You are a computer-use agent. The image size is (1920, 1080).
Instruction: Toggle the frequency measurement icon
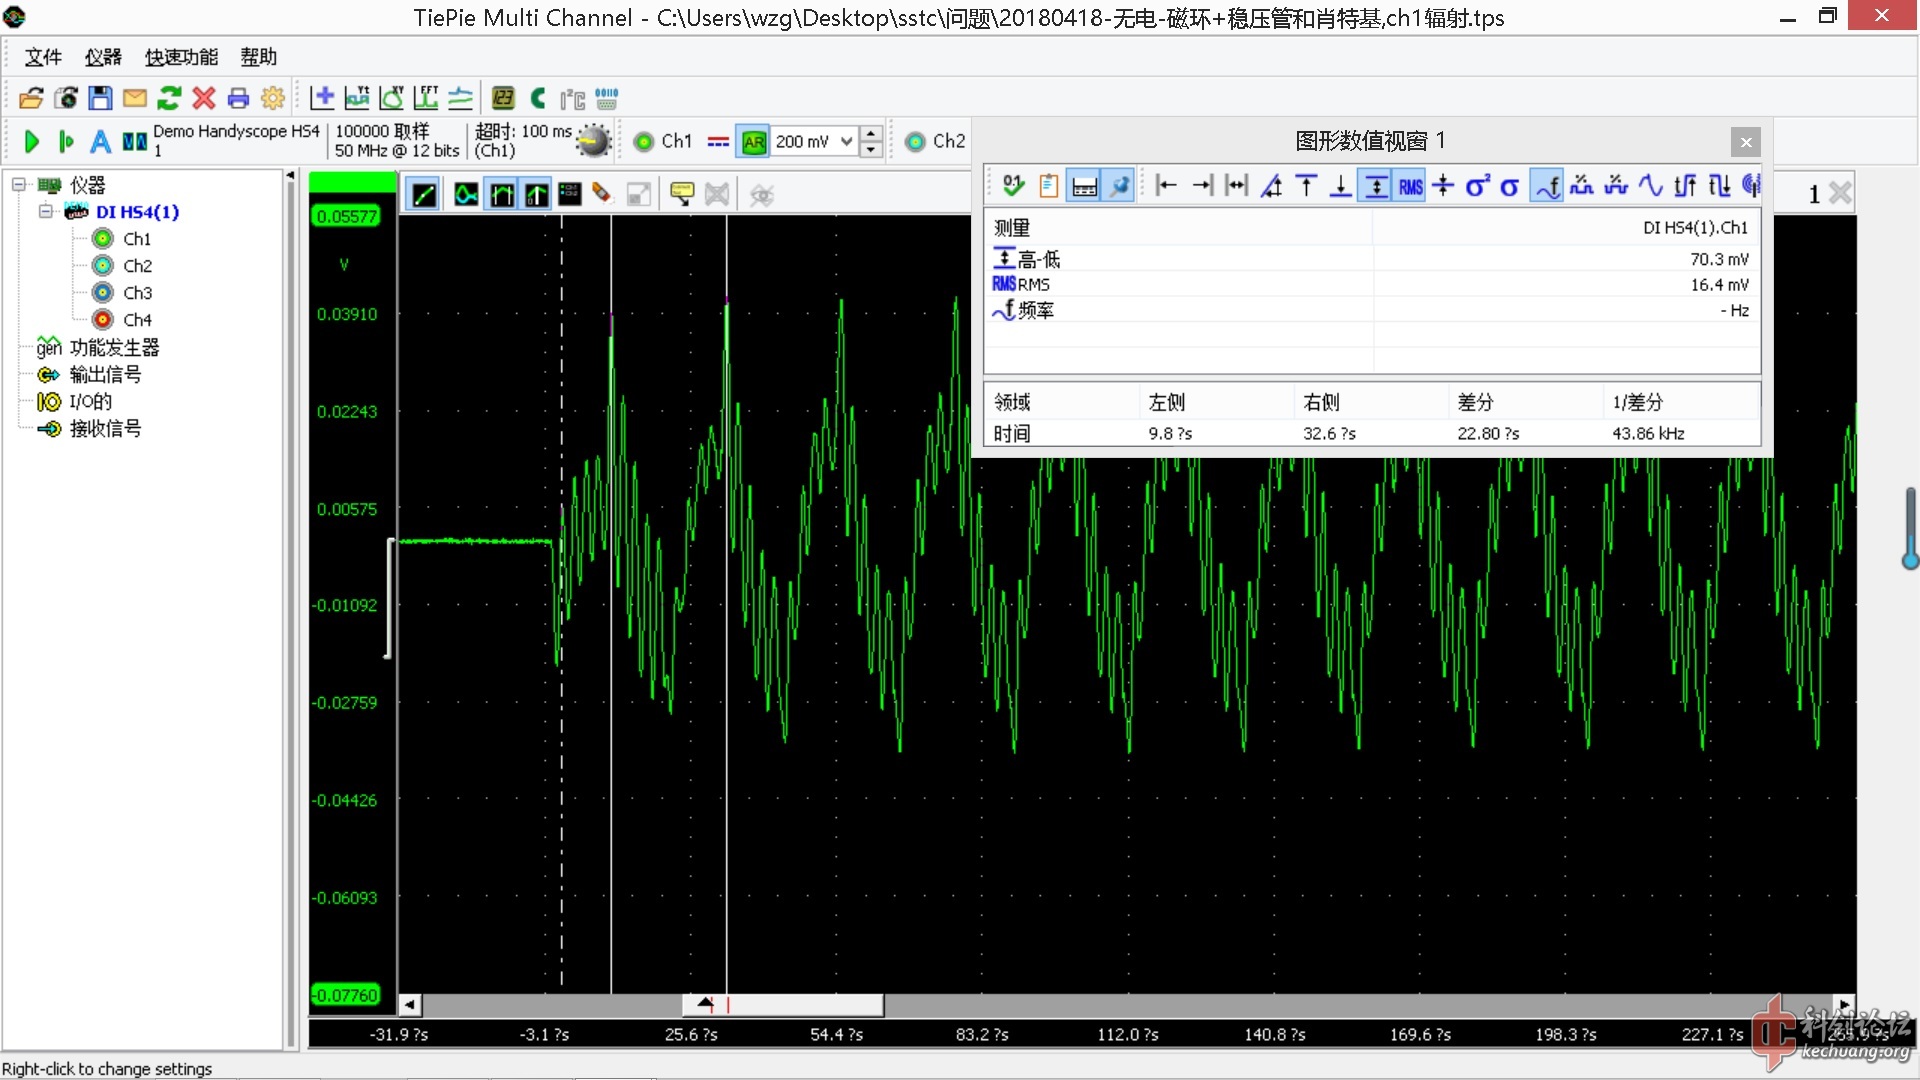1548,186
